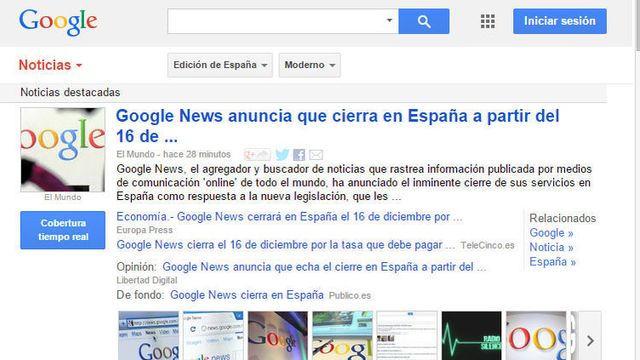The image size is (640, 360).
Task: Open De fondo Google News cierra en España
Action: 247,295
